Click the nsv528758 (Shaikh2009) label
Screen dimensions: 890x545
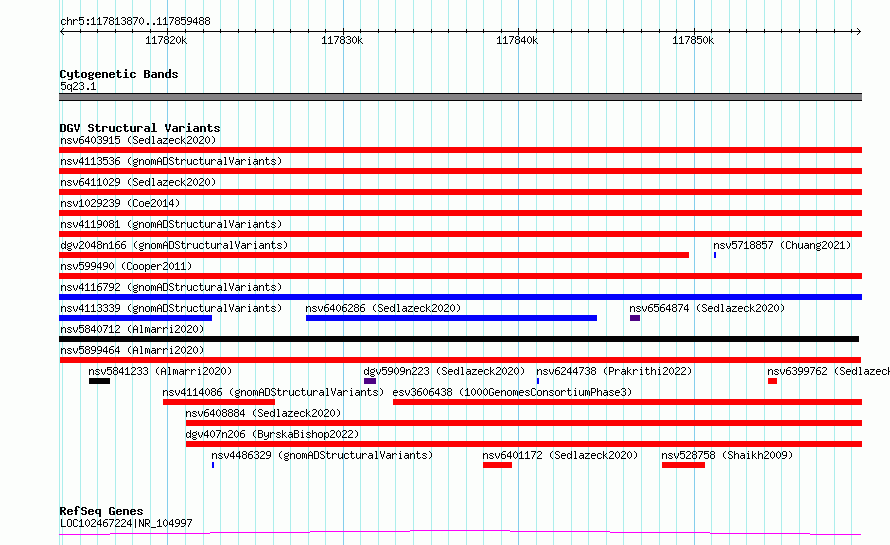tap(727, 455)
